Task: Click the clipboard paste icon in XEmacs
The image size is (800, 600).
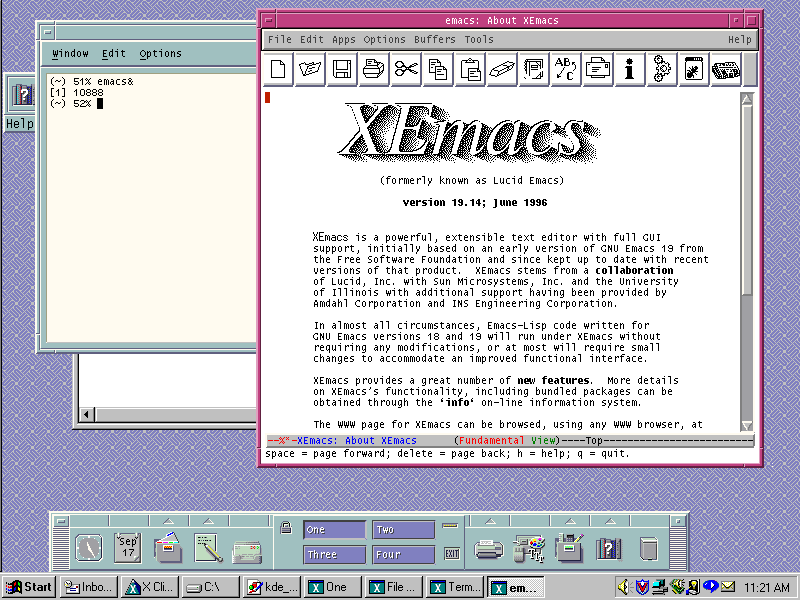Action: [x=470, y=69]
